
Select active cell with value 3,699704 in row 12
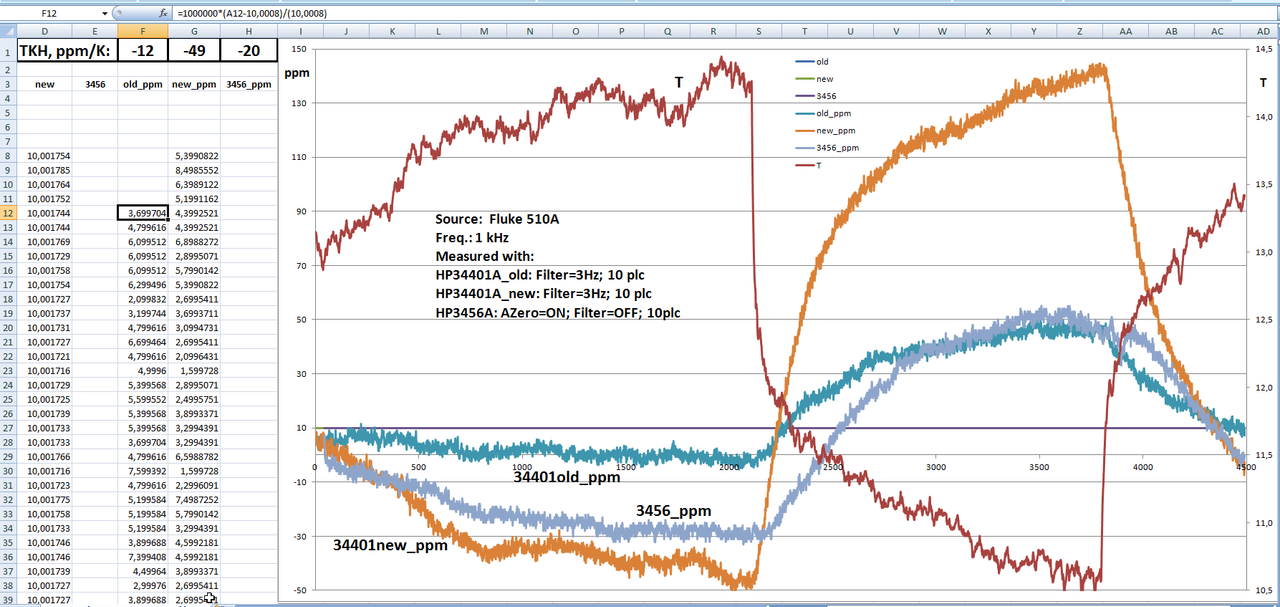(x=143, y=213)
